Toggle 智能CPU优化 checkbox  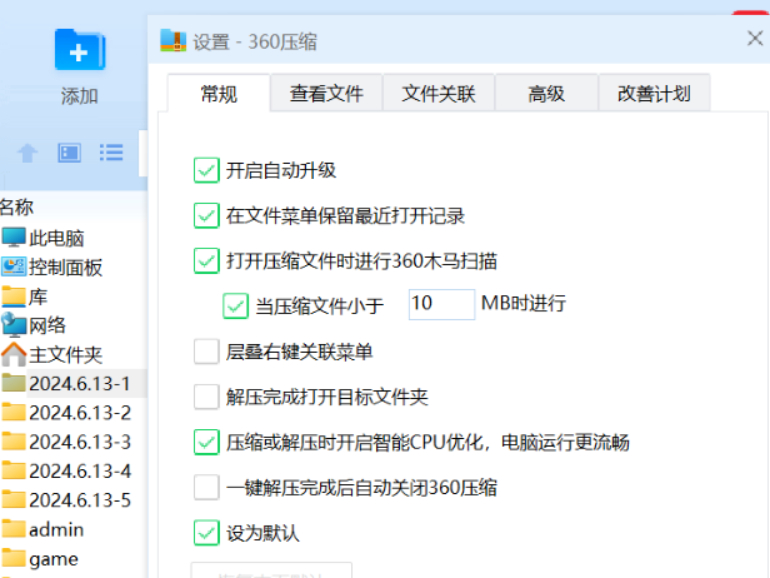pyautogui.click(x=206, y=442)
